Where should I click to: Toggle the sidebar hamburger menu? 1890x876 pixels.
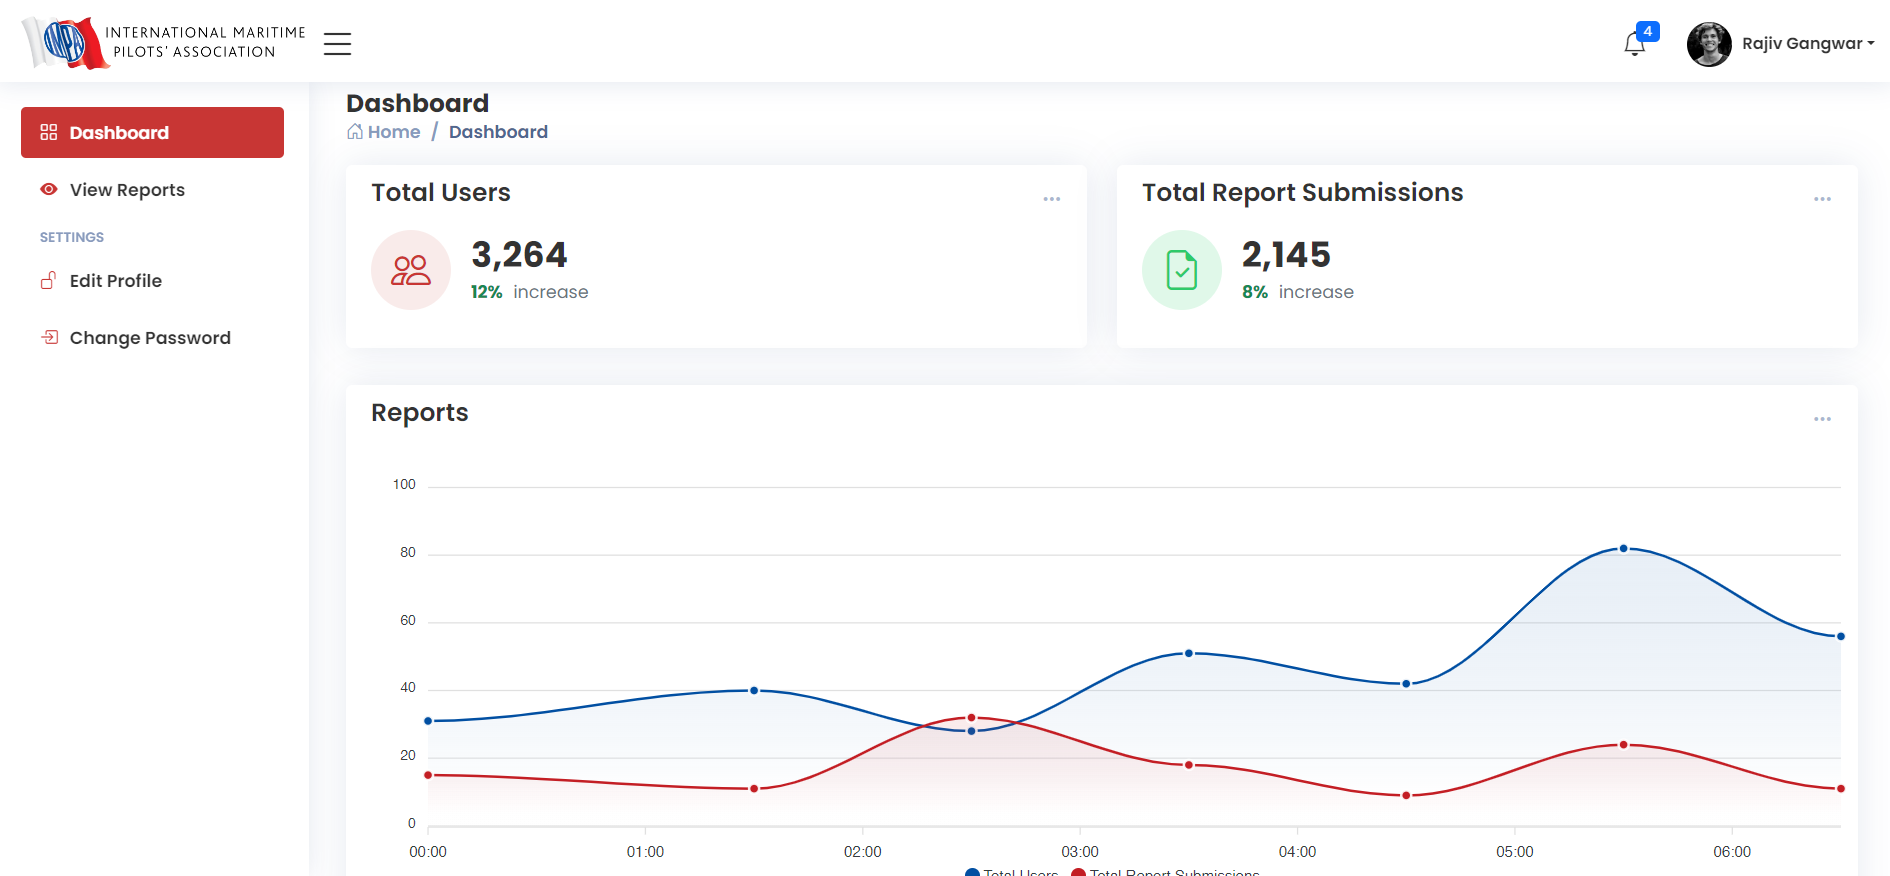coord(337,44)
